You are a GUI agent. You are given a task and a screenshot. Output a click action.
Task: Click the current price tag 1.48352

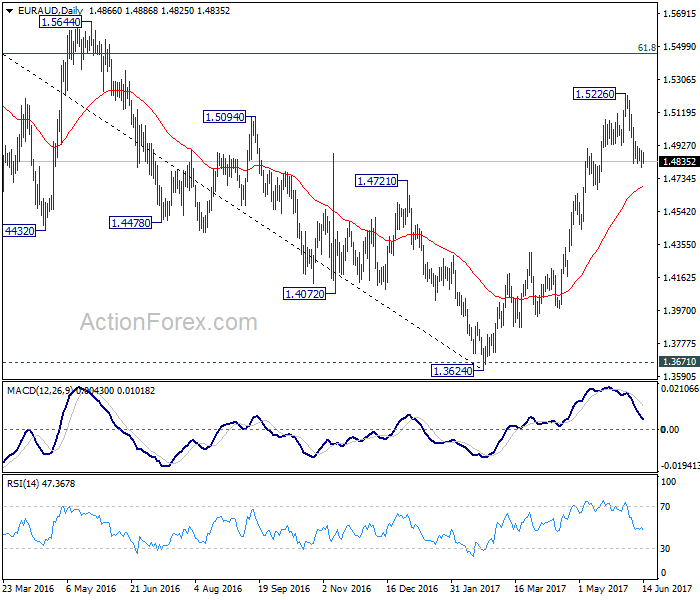[x=679, y=162]
